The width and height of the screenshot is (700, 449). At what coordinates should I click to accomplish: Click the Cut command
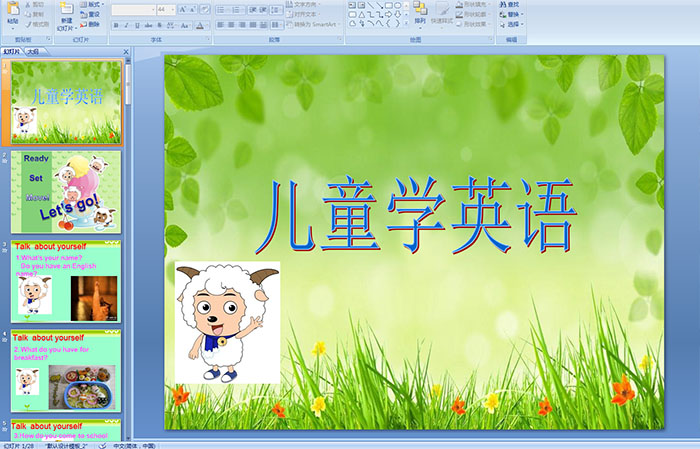35,4
